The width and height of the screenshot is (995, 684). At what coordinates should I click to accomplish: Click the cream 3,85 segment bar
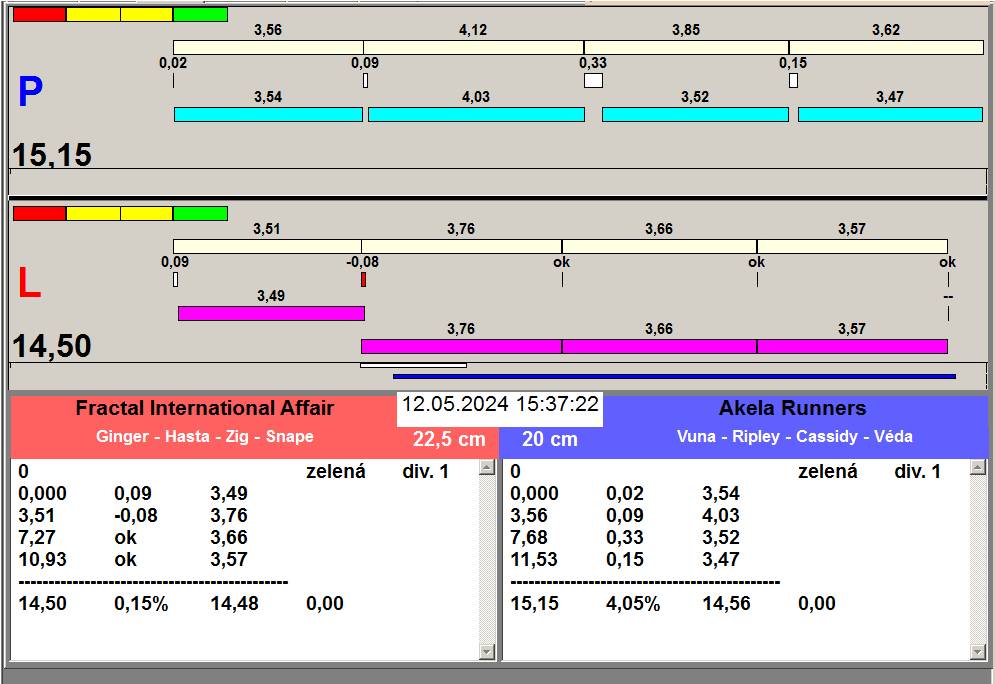tap(687, 48)
